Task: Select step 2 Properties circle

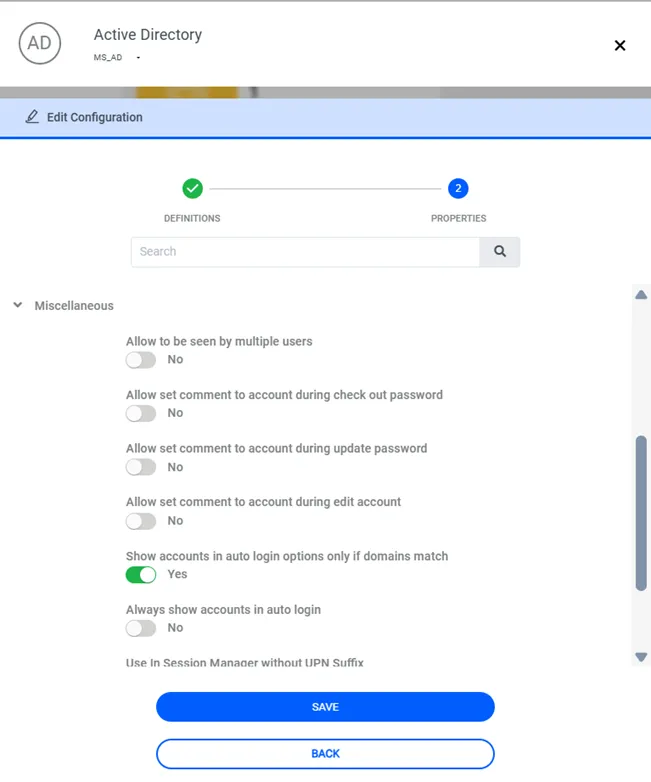Action: [458, 189]
